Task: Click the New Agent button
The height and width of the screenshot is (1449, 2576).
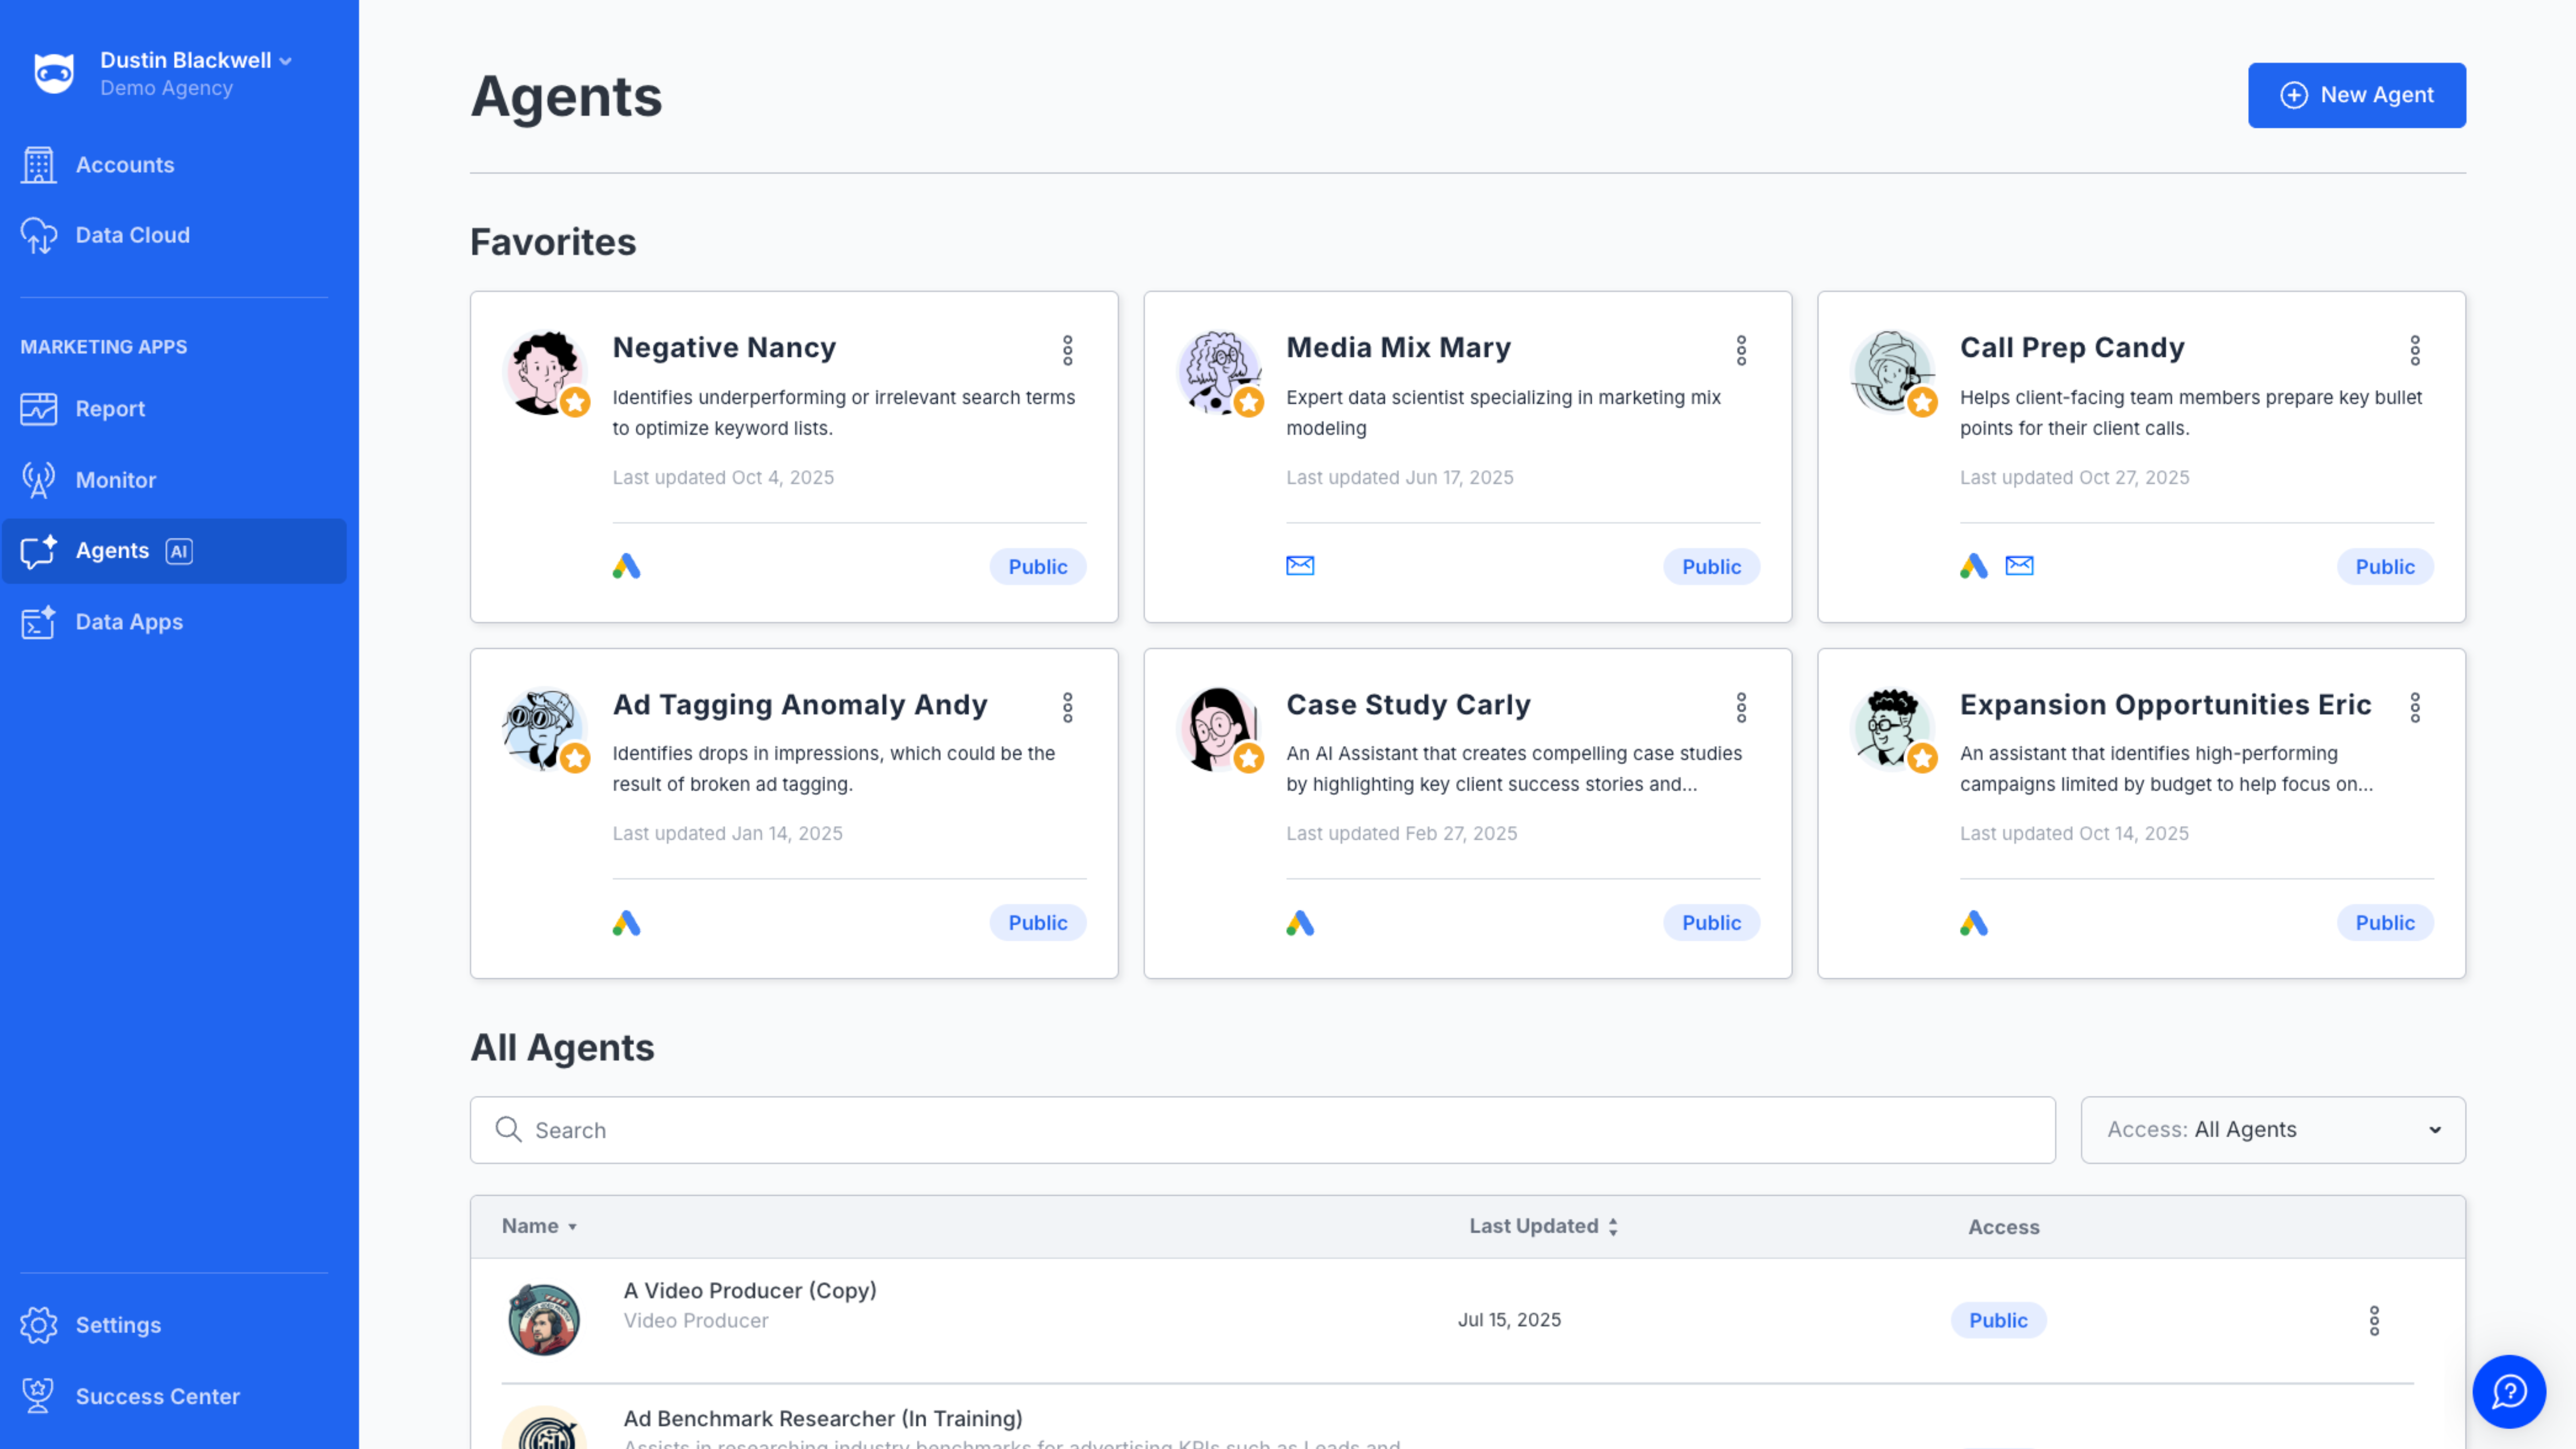Action: 2356,95
